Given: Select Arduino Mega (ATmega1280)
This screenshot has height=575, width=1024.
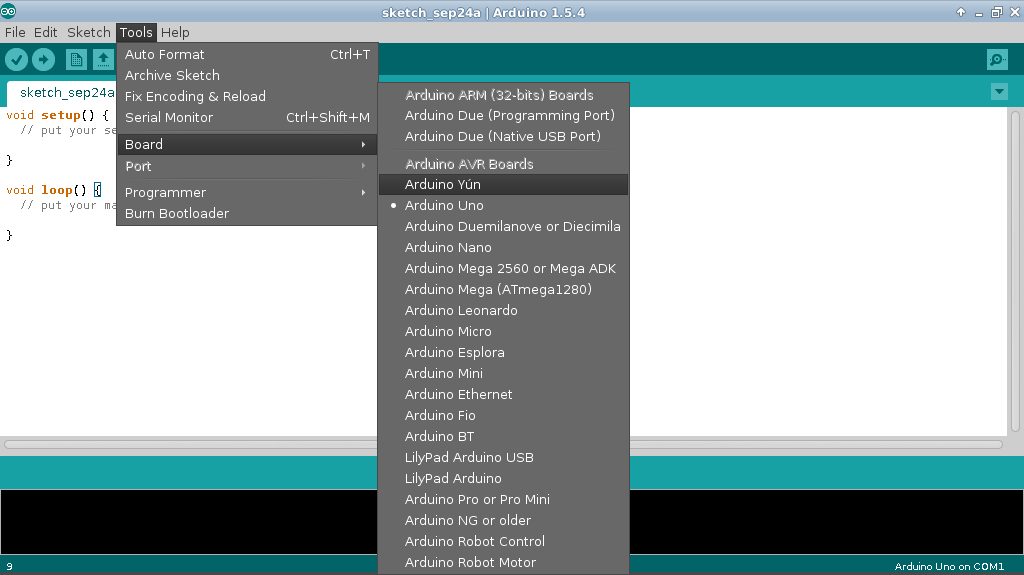Looking at the screenshot, I should pyautogui.click(x=504, y=289).
